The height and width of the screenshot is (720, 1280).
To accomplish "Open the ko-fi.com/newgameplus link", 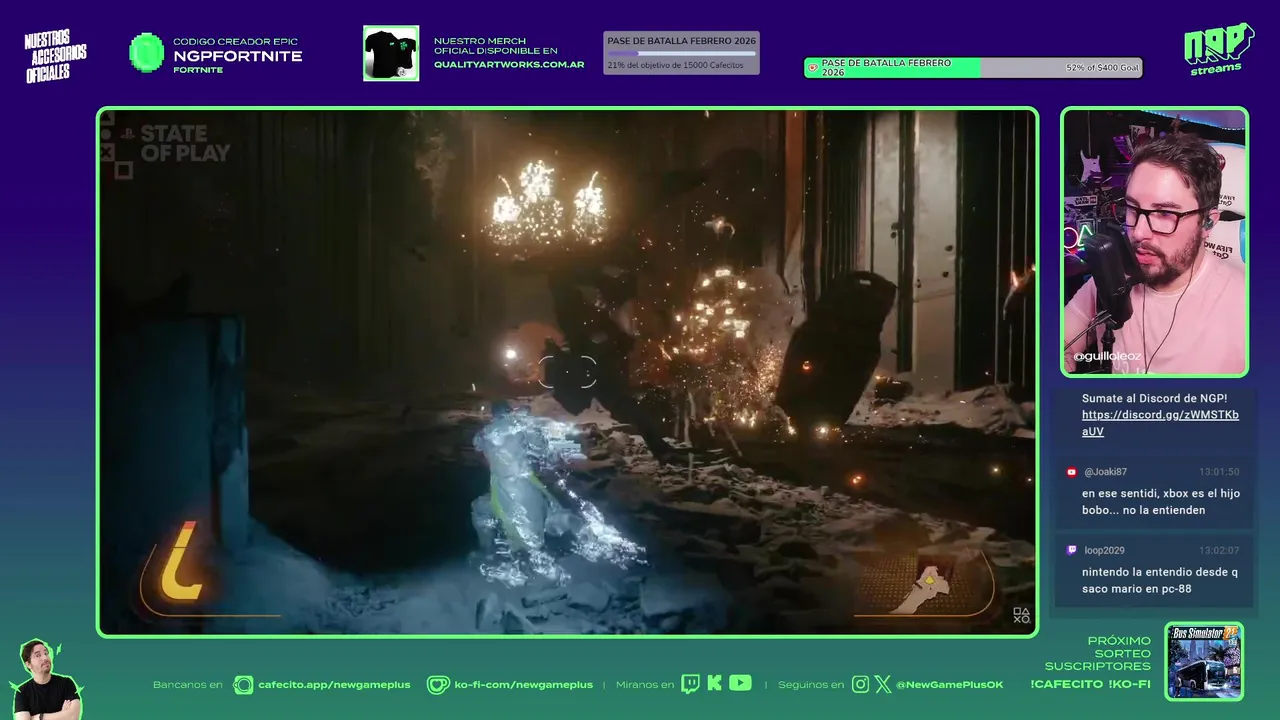I will (523, 685).
